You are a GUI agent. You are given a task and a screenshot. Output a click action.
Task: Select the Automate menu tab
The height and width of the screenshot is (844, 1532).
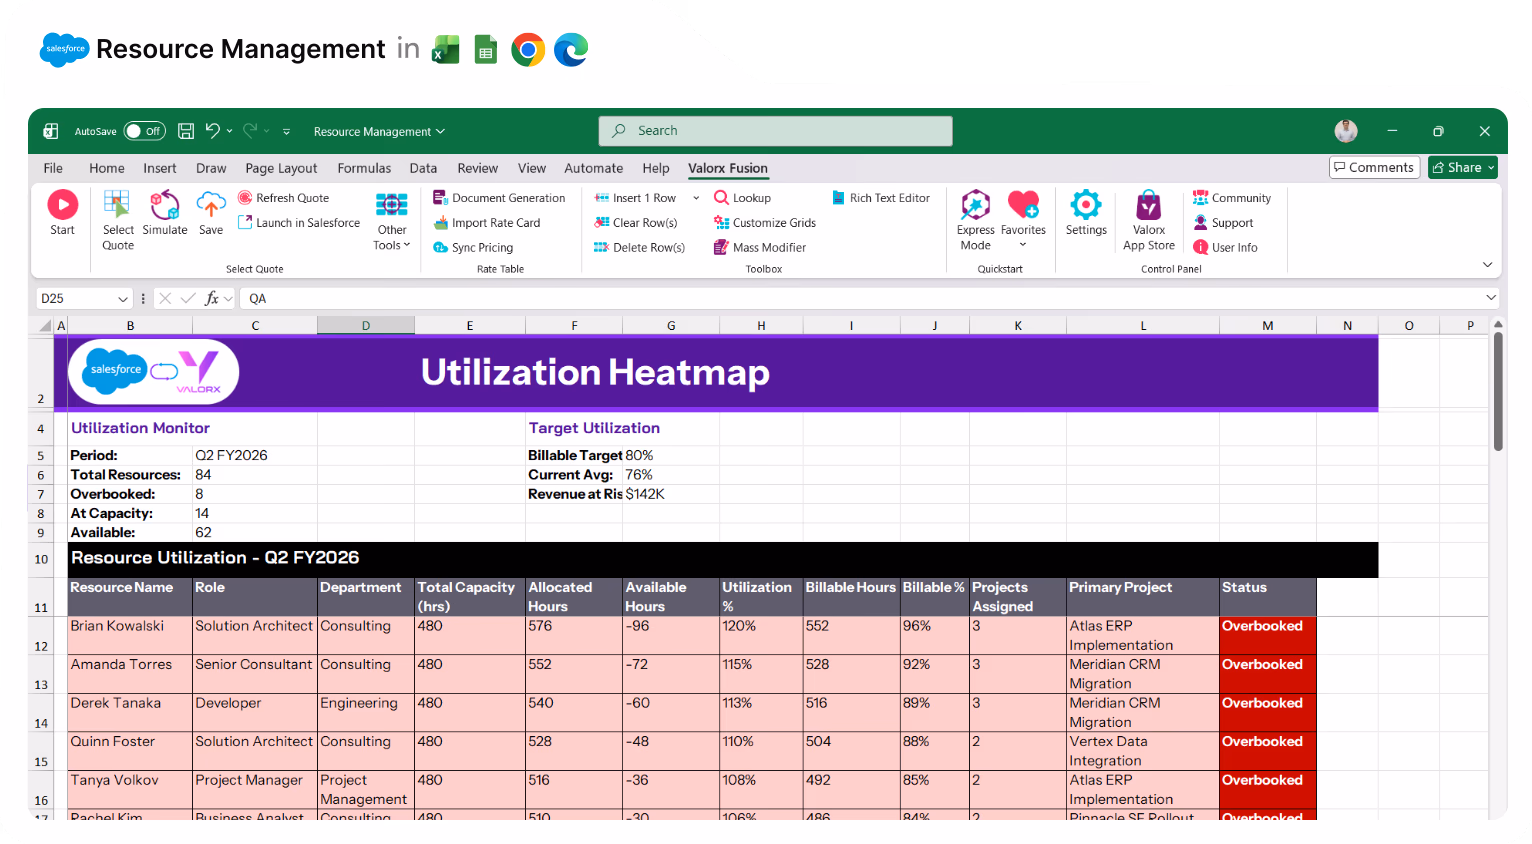click(593, 168)
